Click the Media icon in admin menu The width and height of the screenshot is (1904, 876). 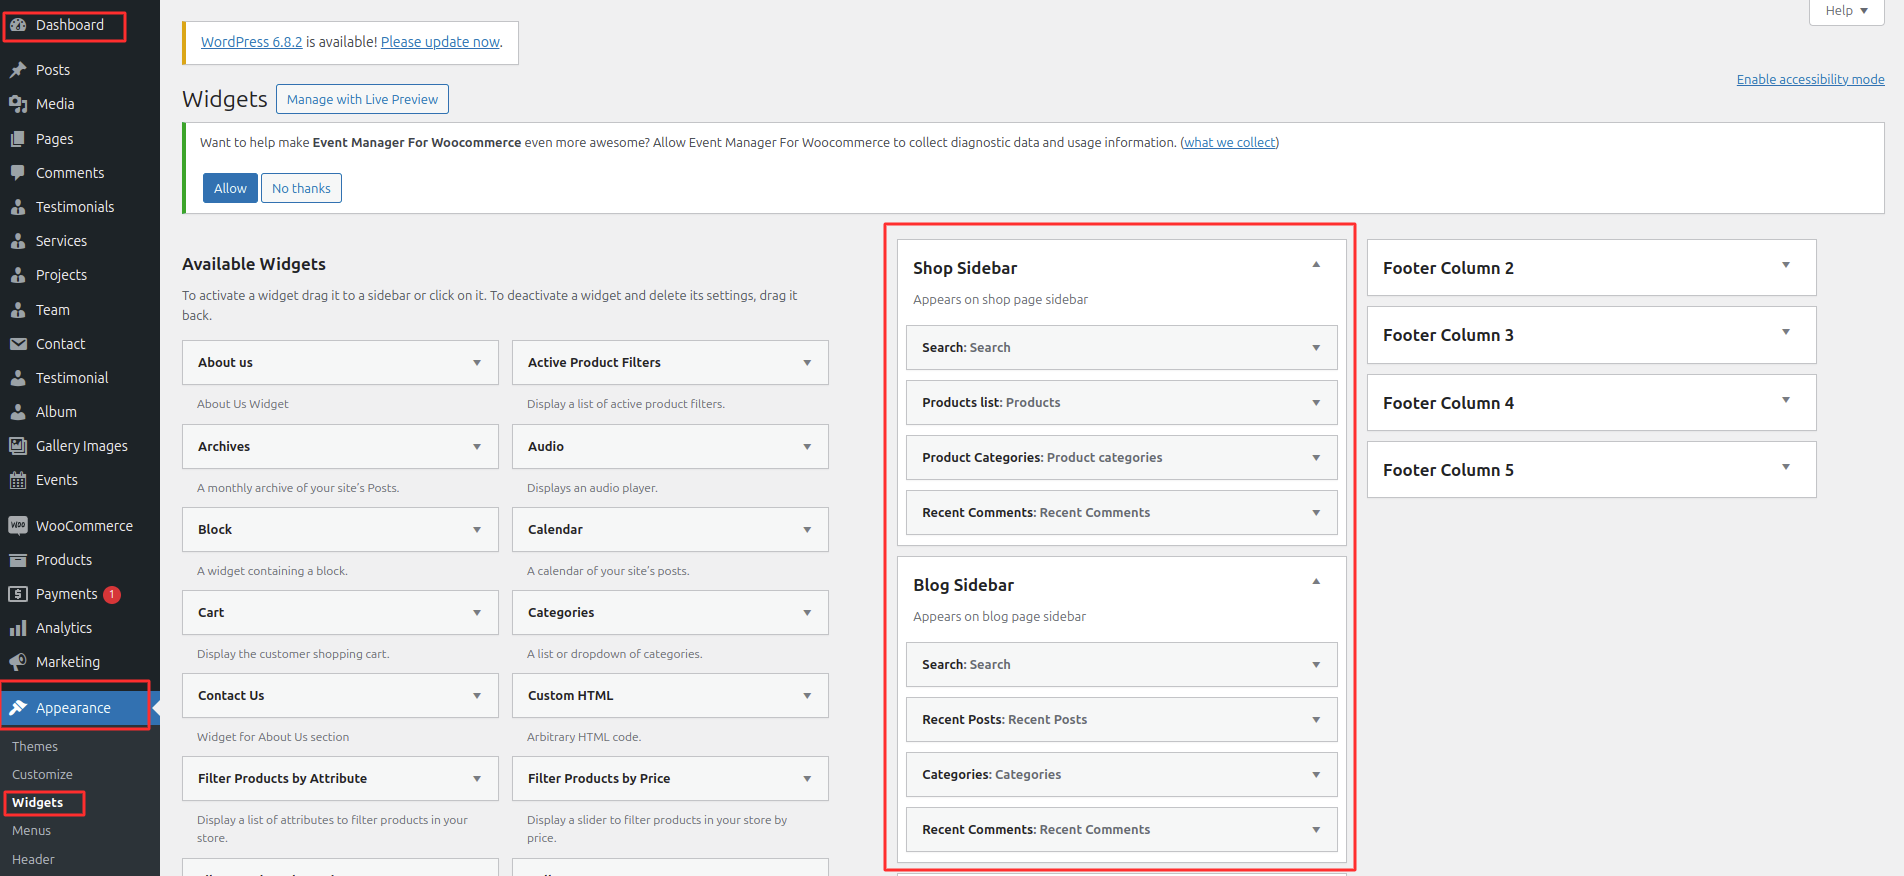[x=18, y=104]
